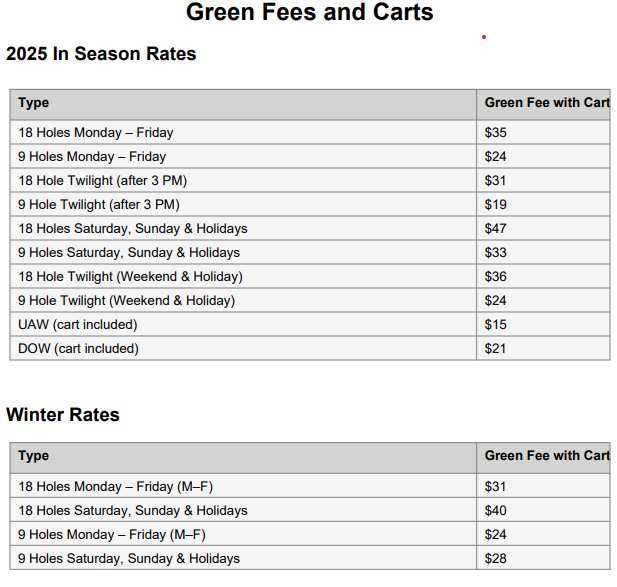The image size is (617, 587).
Task: Click the "UAW (cart included)" cell
Action: point(78,325)
